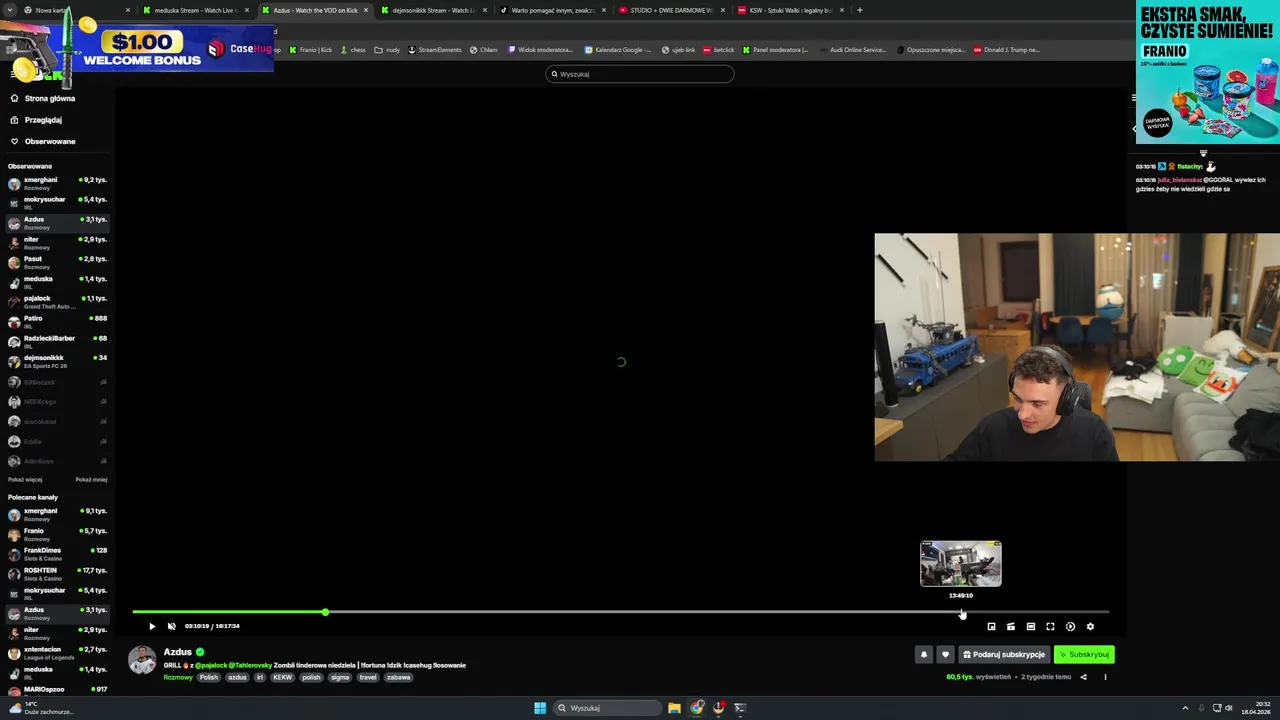1280x720 pixels.
Task: Open xmerghani in followed channels
Action: pos(56,184)
